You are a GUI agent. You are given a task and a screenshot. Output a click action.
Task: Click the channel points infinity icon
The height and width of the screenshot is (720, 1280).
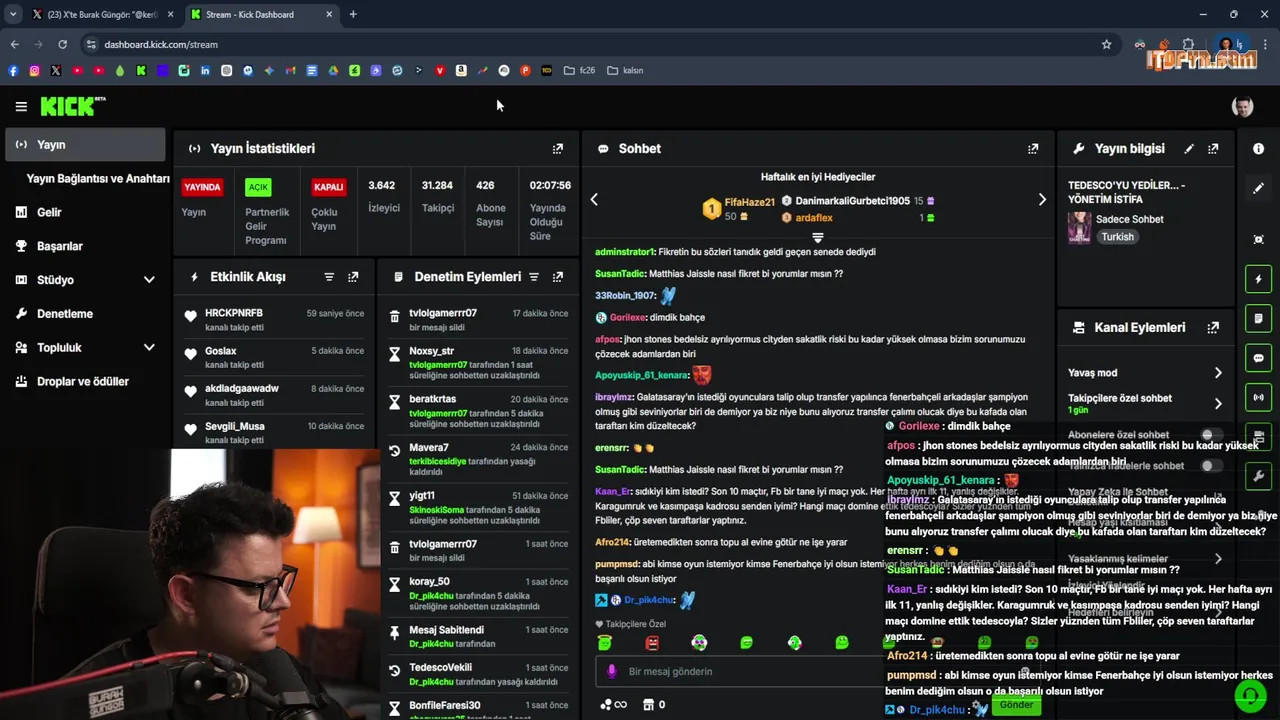pos(613,705)
